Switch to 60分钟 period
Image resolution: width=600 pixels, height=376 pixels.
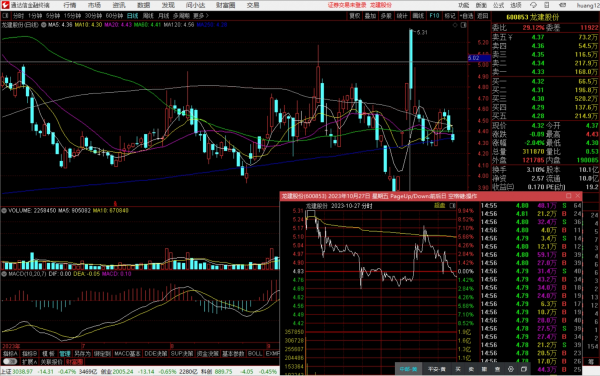[x=114, y=16]
